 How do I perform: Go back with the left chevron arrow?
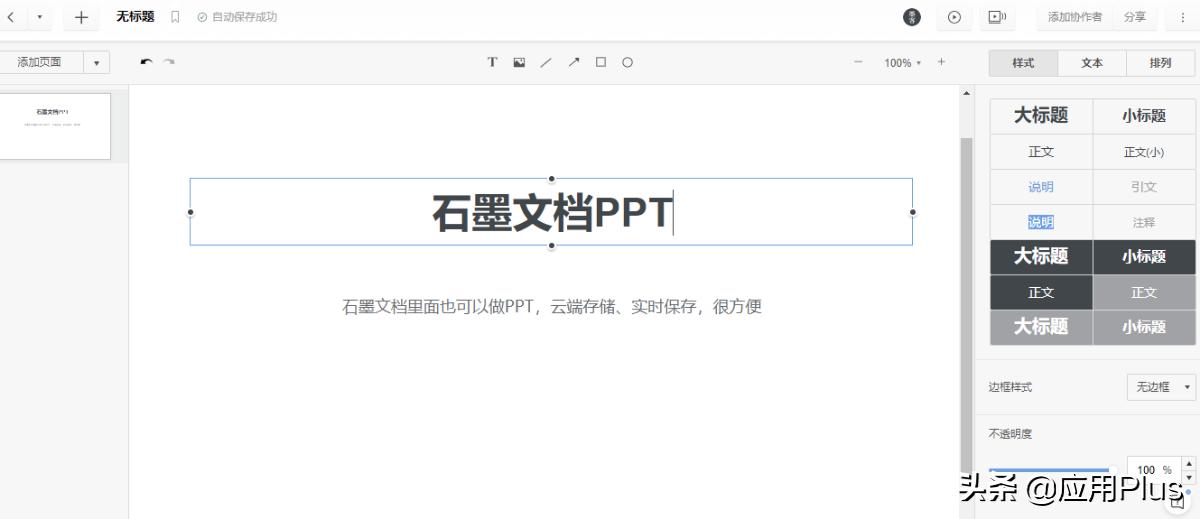pos(9,17)
